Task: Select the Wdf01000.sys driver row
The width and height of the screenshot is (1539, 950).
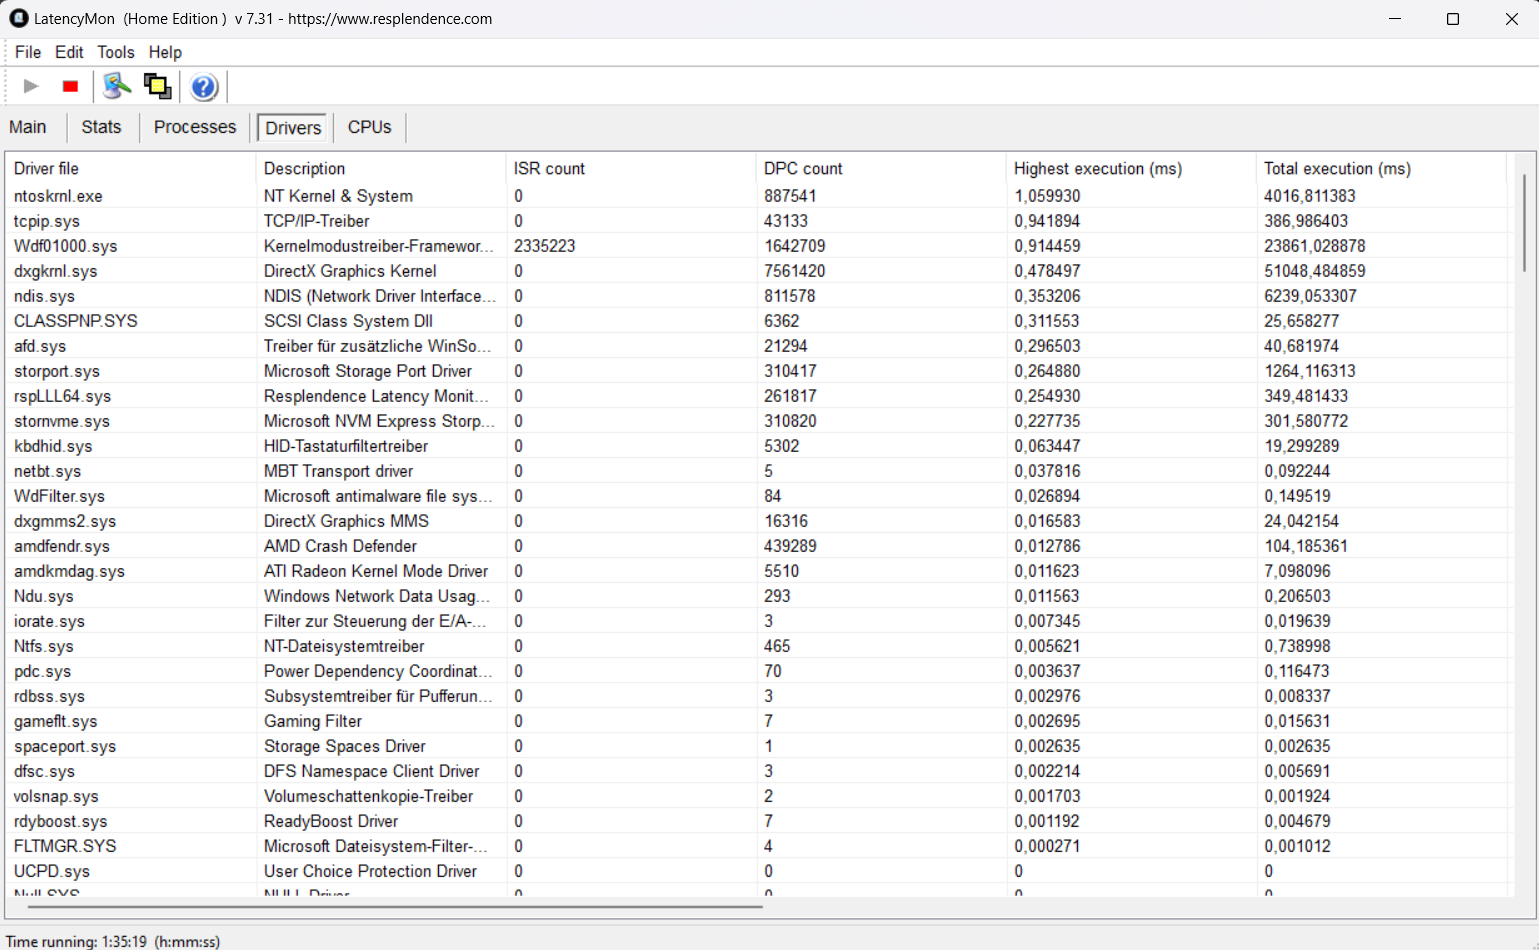Action: (759, 246)
